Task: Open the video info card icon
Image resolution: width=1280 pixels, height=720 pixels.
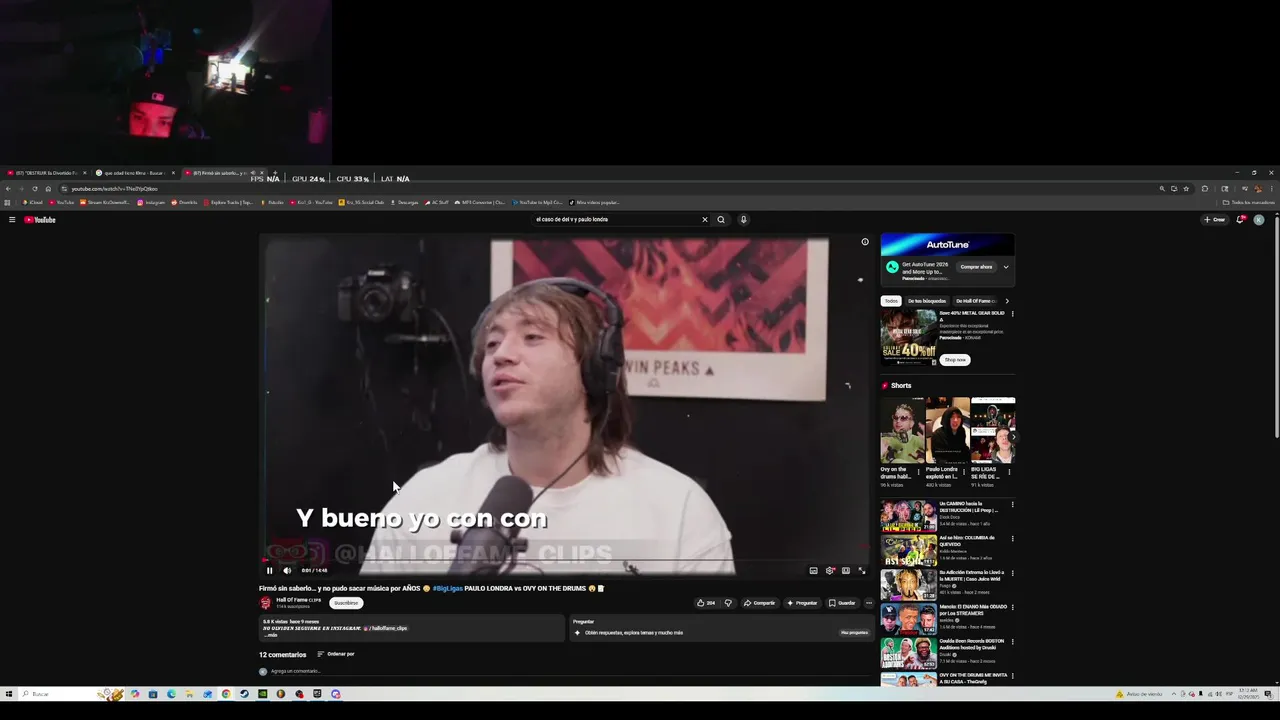Action: click(865, 242)
